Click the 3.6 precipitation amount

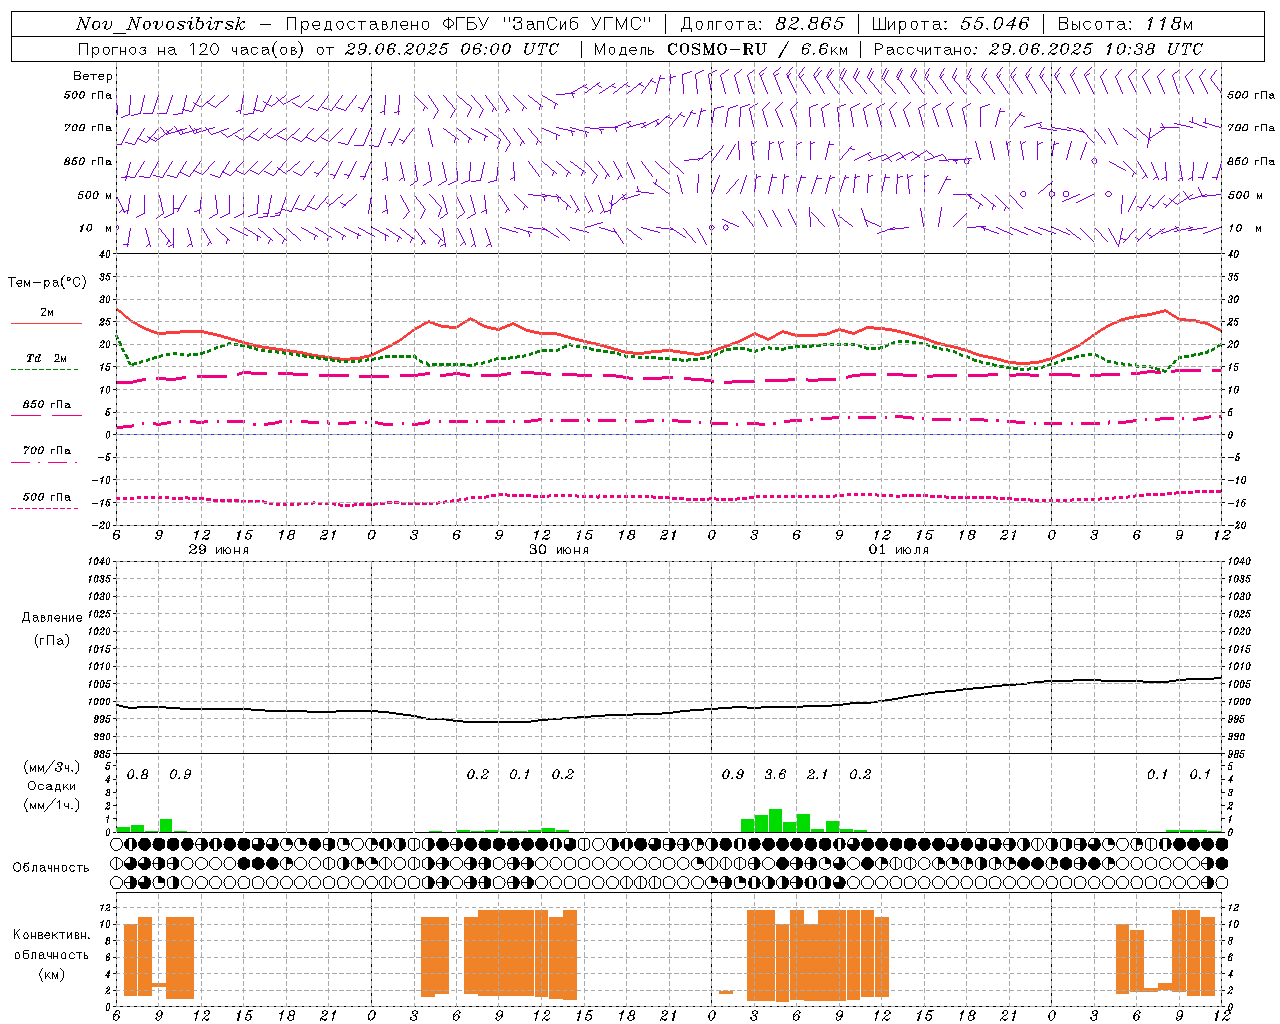[x=775, y=774]
